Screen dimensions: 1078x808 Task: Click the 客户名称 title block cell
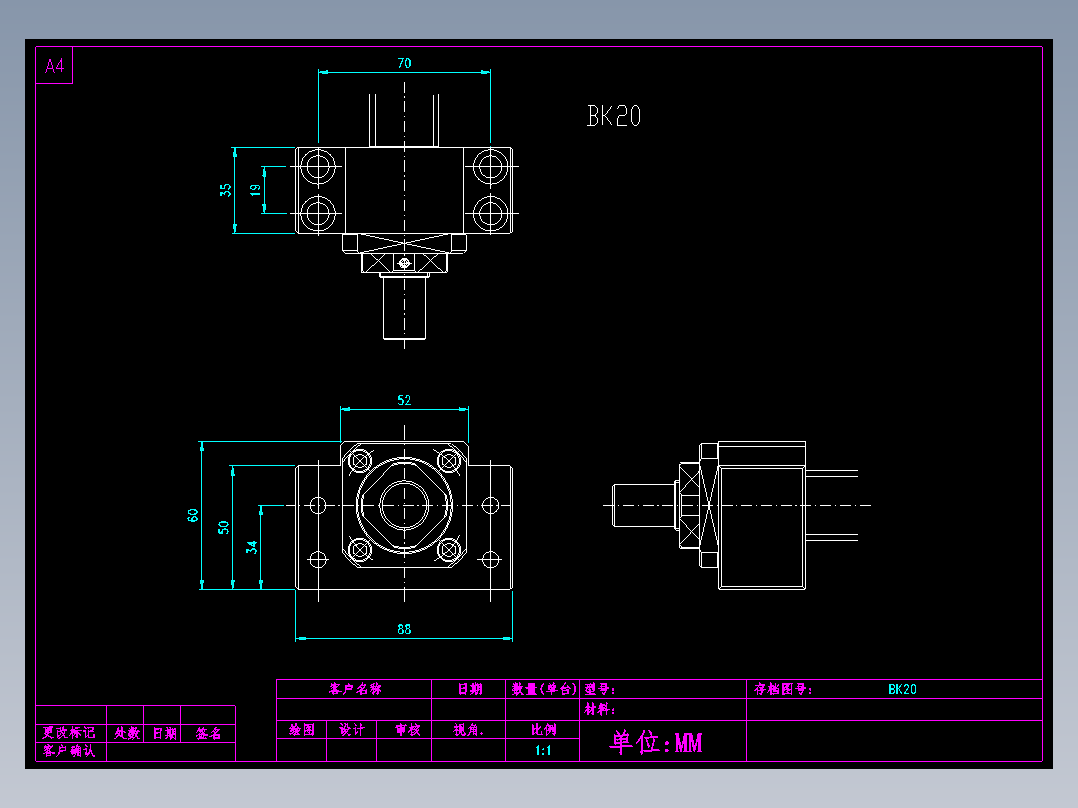point(355,689)
